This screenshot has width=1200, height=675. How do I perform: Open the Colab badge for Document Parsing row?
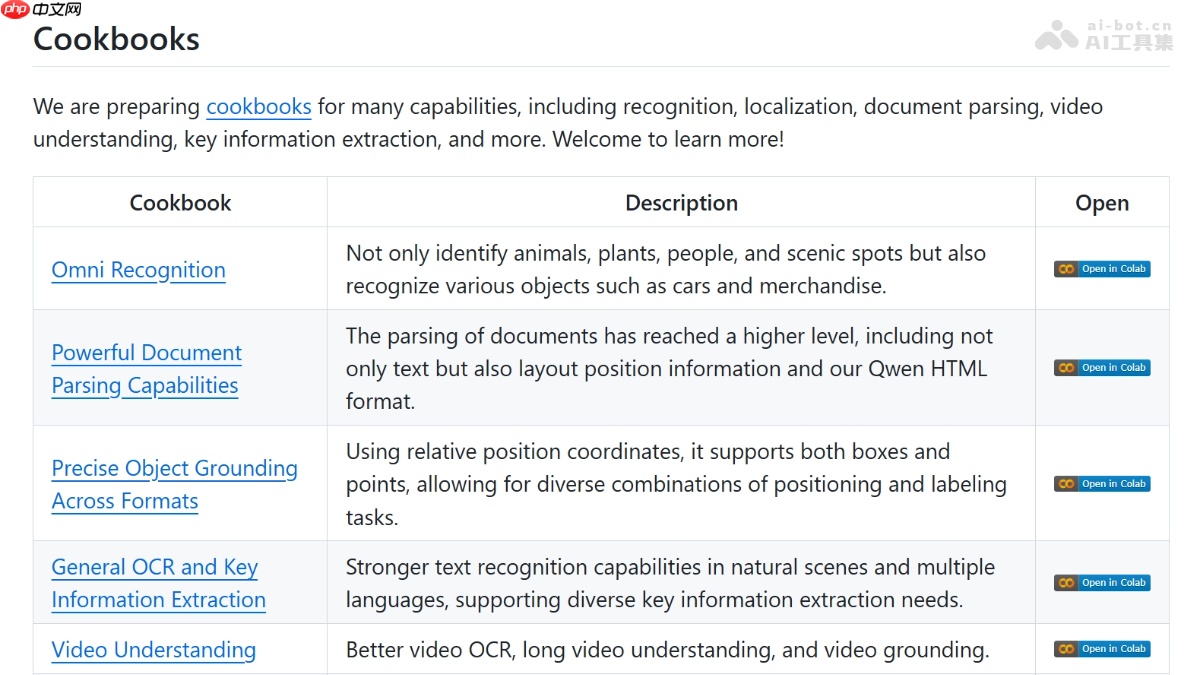1102,368
